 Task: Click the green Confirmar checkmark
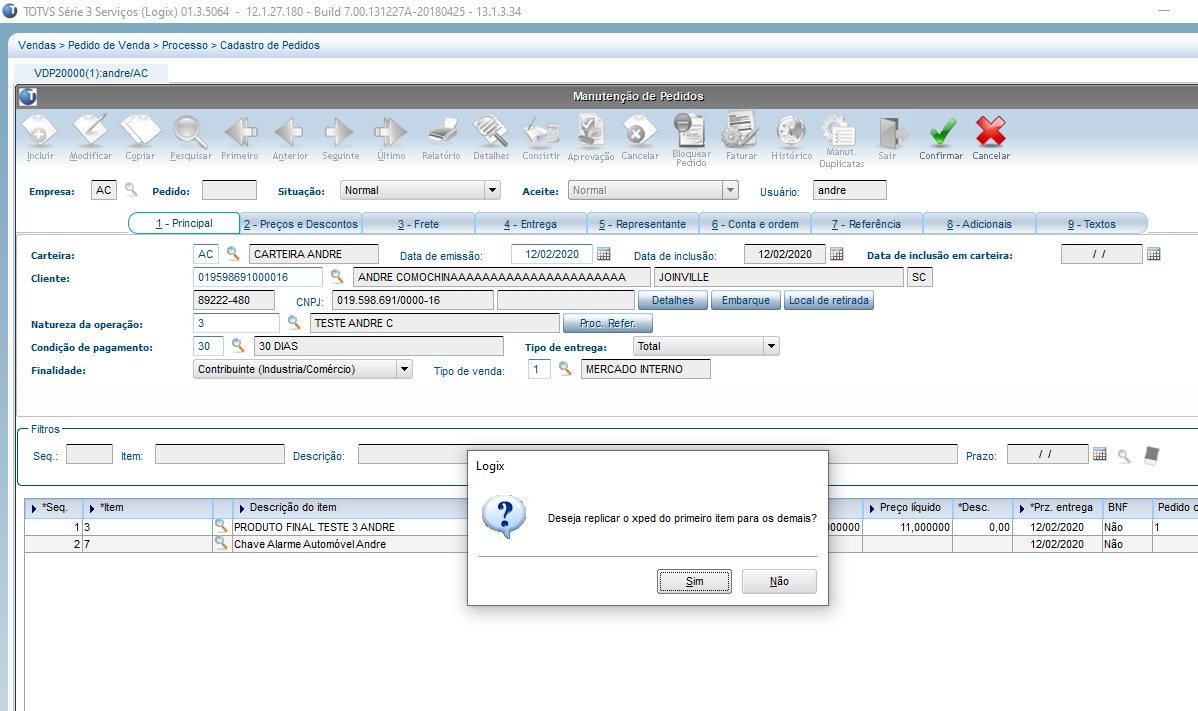coord(941,131)
